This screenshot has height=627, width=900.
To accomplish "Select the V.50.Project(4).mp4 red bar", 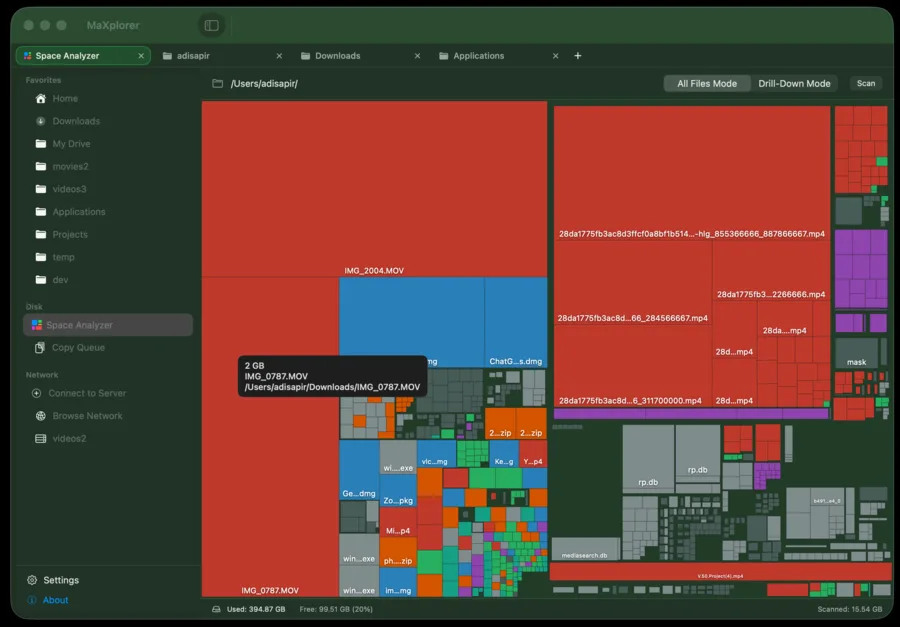I will (x=720, y=572).
